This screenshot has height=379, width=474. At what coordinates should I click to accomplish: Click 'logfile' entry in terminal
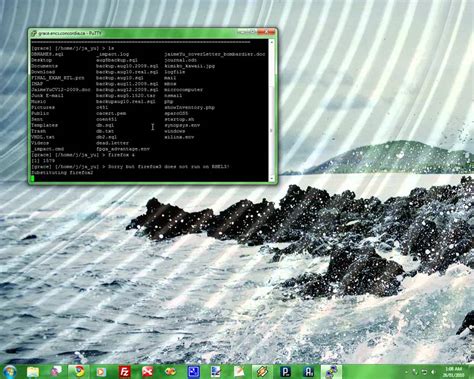(x=175, y=72)
